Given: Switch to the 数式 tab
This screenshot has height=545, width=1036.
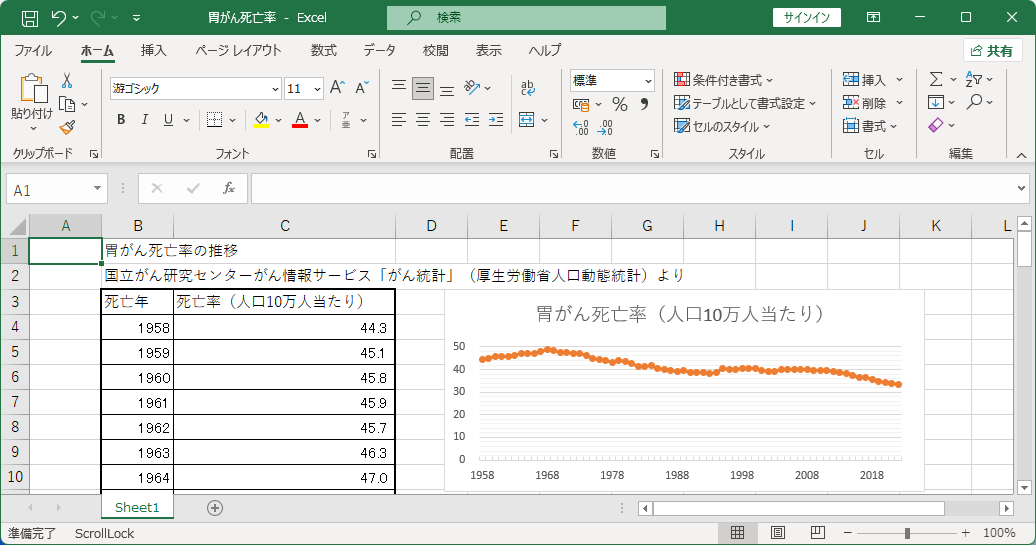Looking at the screenshot, I should click(x=324, y=51).
